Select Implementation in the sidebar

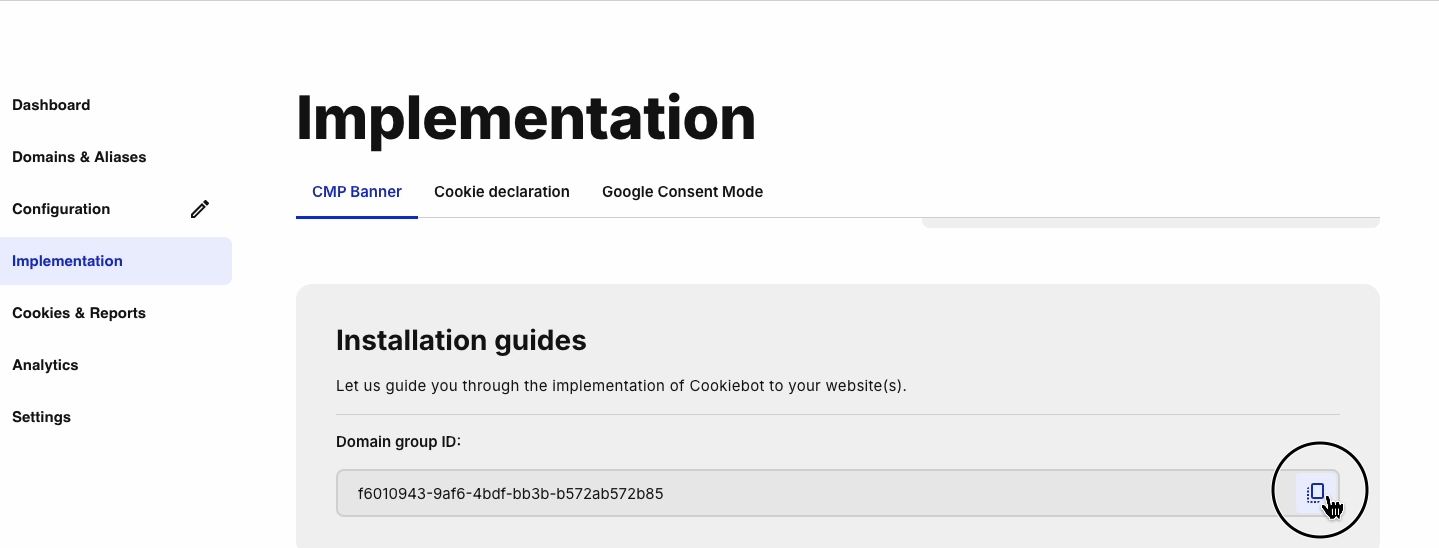(x=67, y=261)
